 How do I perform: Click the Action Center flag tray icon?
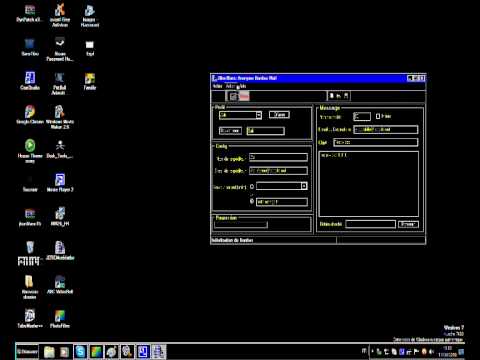416,352
